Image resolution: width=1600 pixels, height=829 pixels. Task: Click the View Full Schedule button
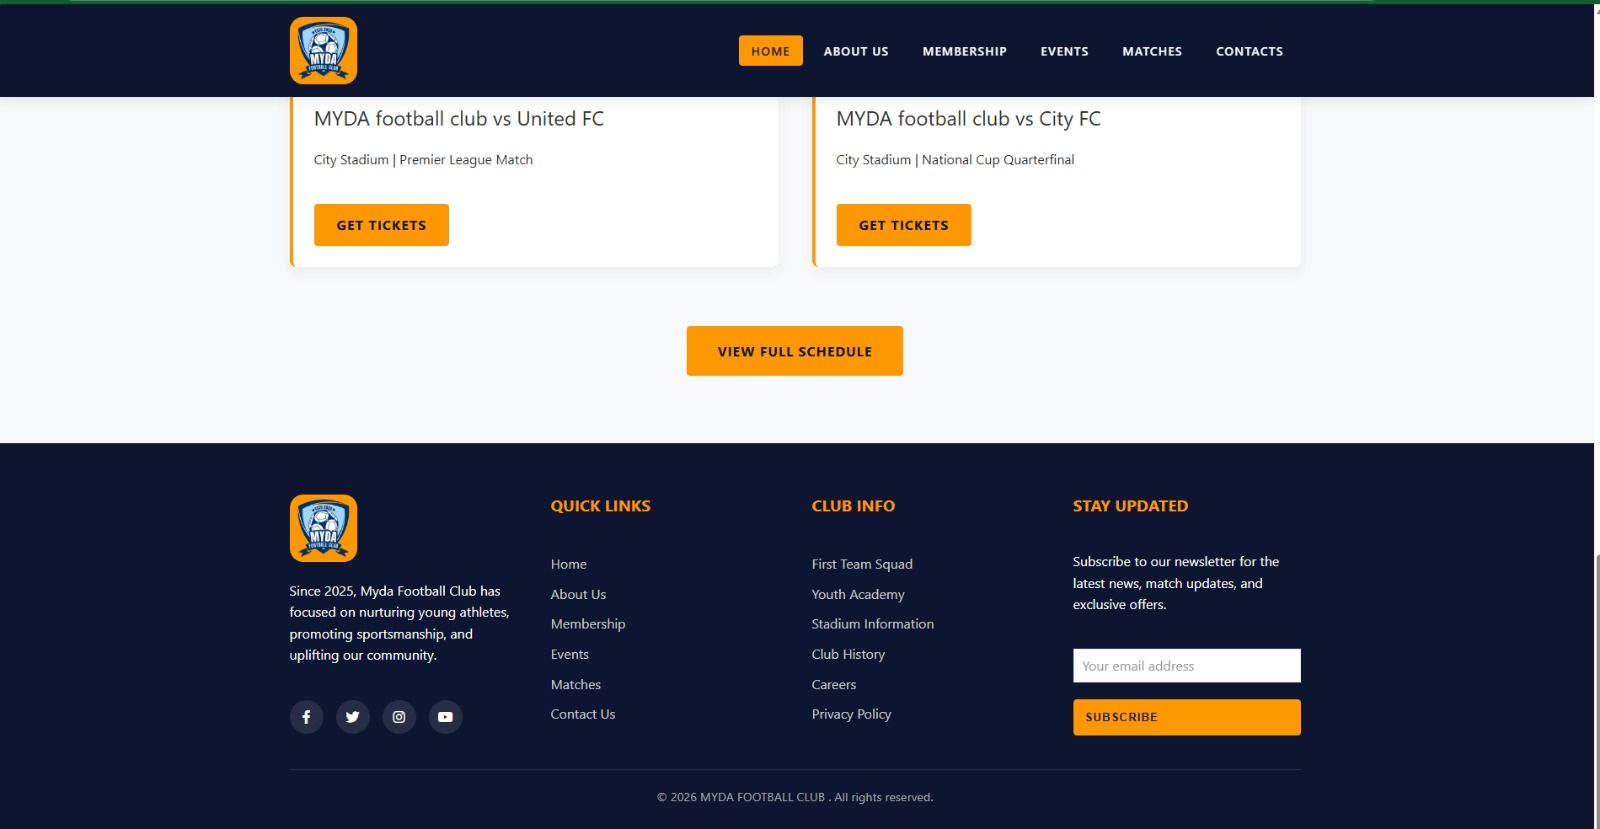point(795,351)
